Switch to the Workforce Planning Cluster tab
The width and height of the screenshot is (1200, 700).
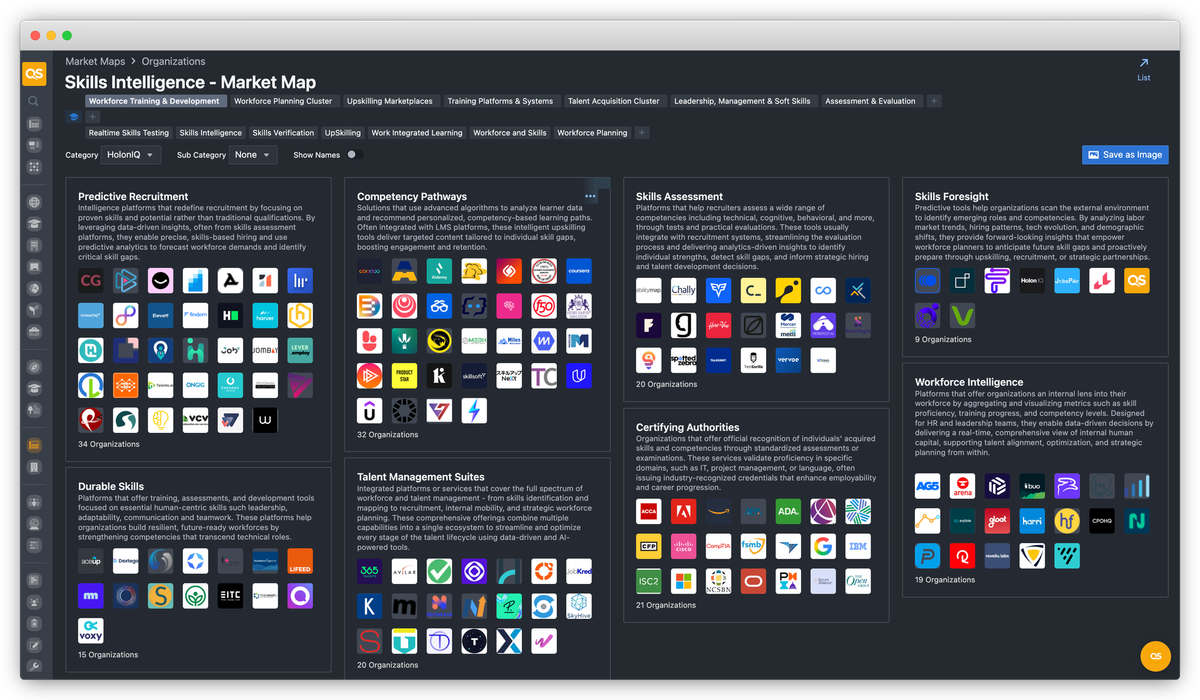(283, 101)
